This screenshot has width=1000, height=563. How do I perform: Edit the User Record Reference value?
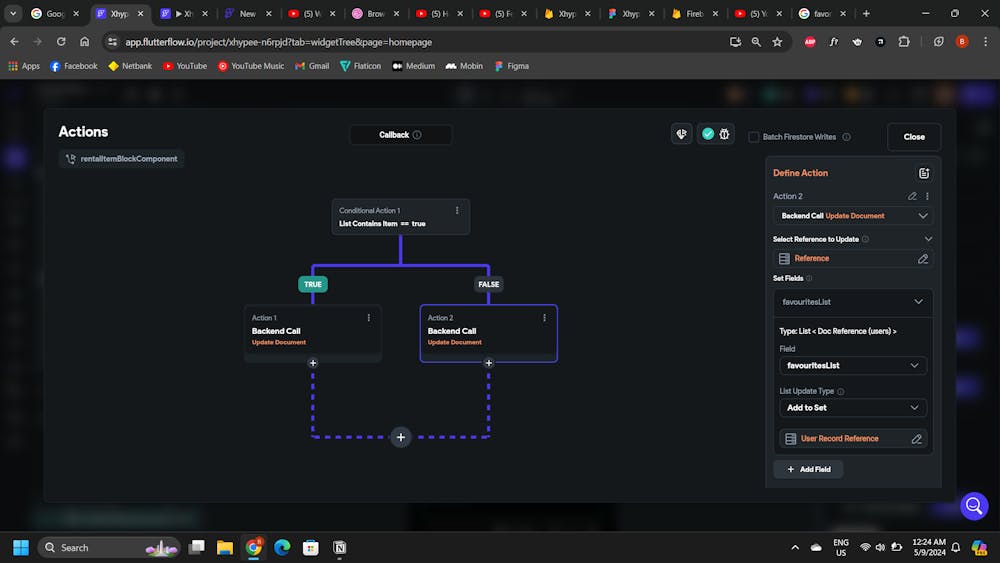(916, 438)
